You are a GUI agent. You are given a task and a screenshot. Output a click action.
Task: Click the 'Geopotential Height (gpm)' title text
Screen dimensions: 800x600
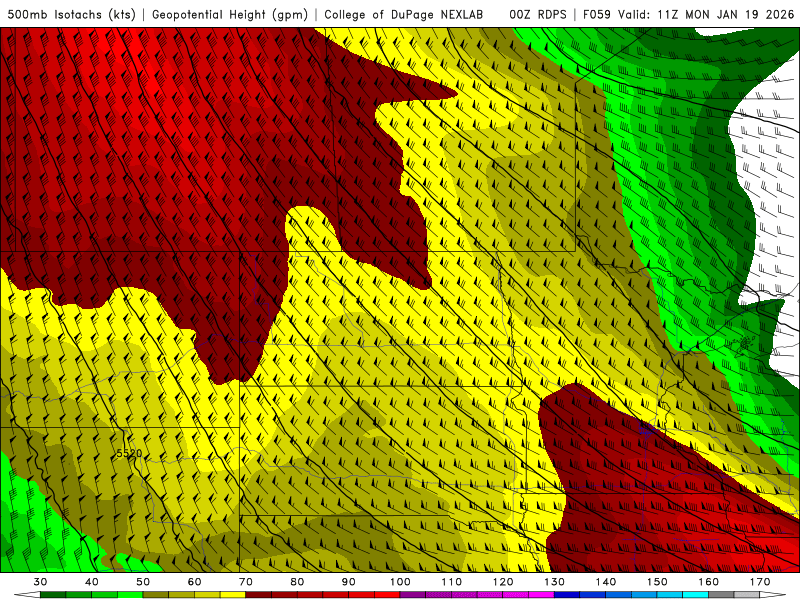coord(230,14)
